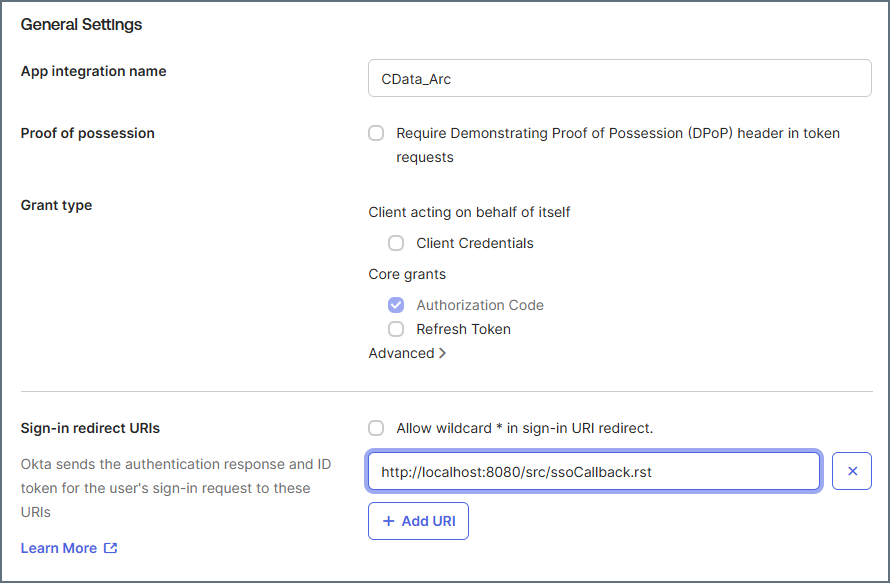Click the external link icon beside Learn More

(x=111, y=548)
